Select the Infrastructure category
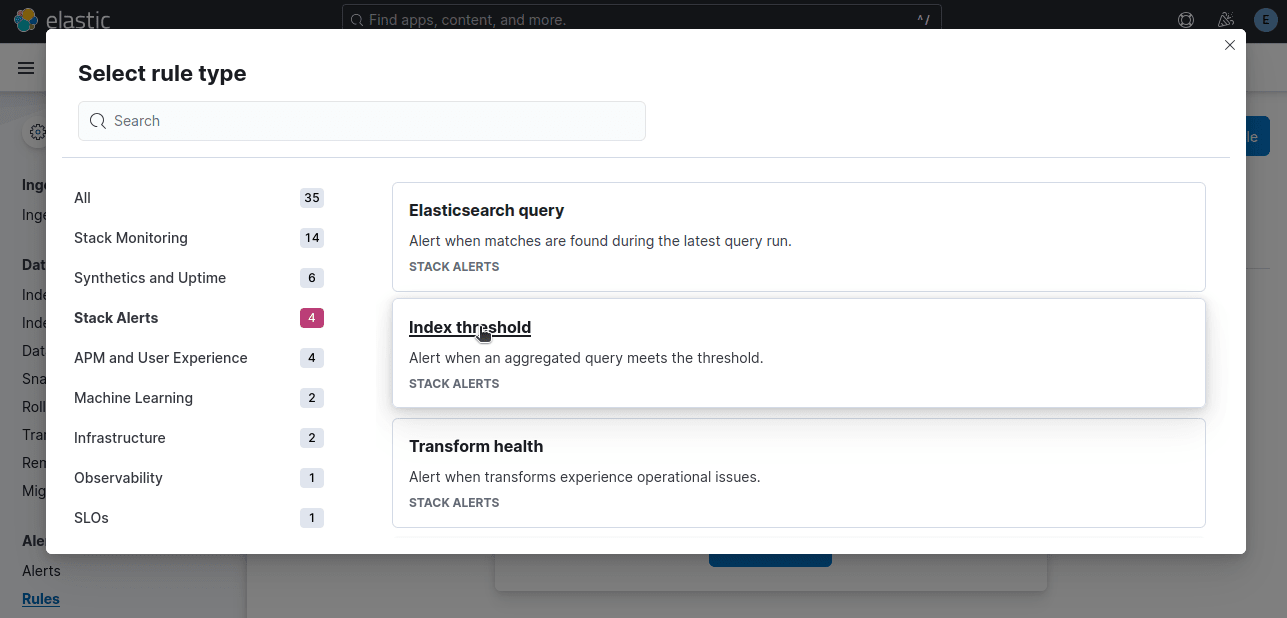The image size is (1287, 618). pyautogui.click(x=199, y=438)
